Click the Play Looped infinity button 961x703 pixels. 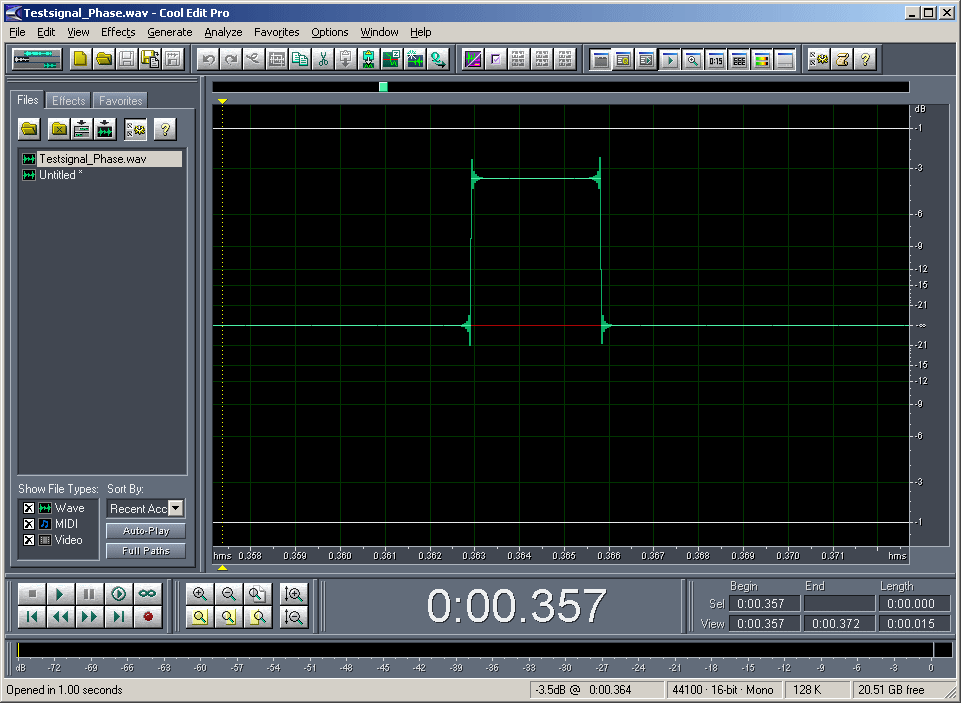[x=148, y=594]
